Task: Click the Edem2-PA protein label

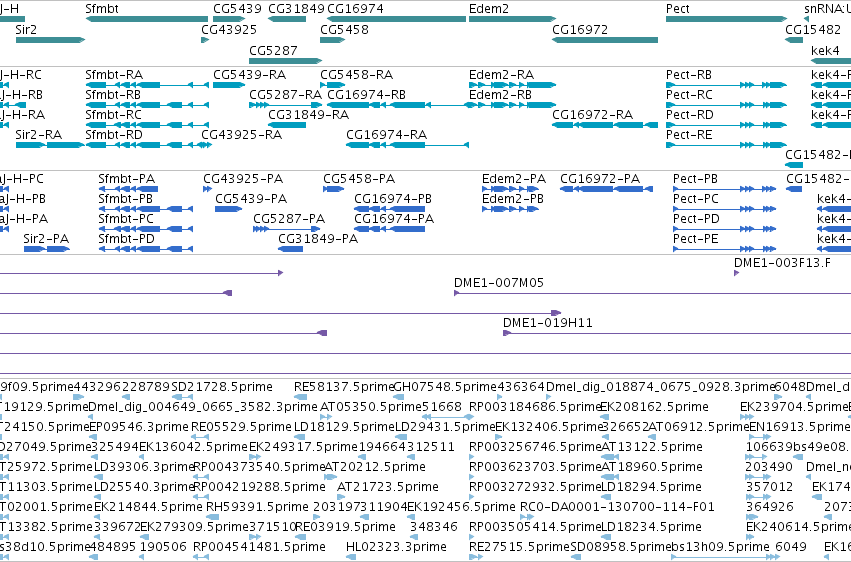Action: [514, 178]
